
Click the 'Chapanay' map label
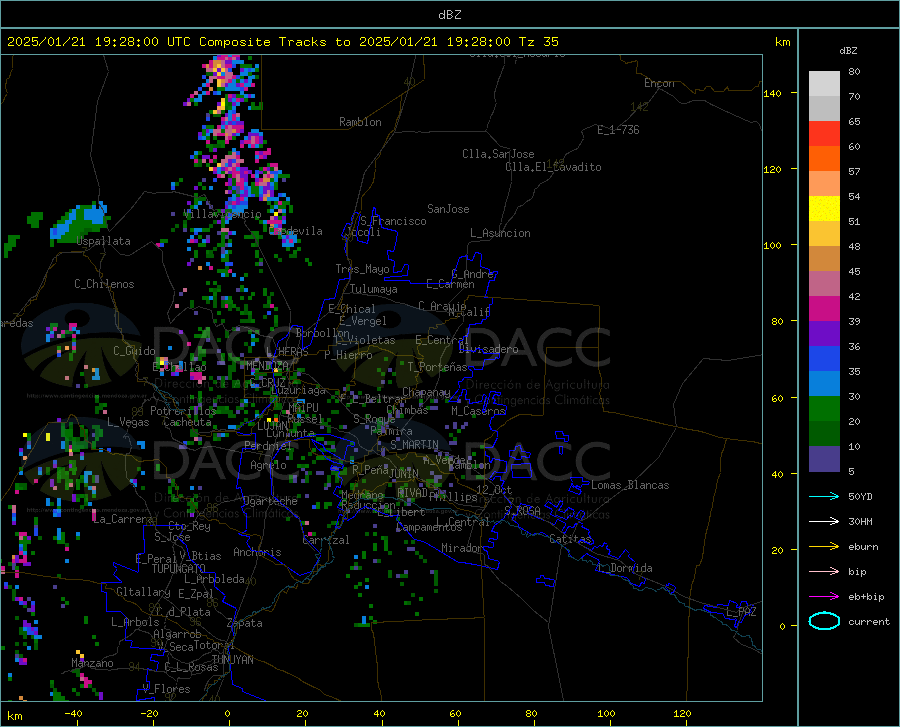tap(426, 392)
